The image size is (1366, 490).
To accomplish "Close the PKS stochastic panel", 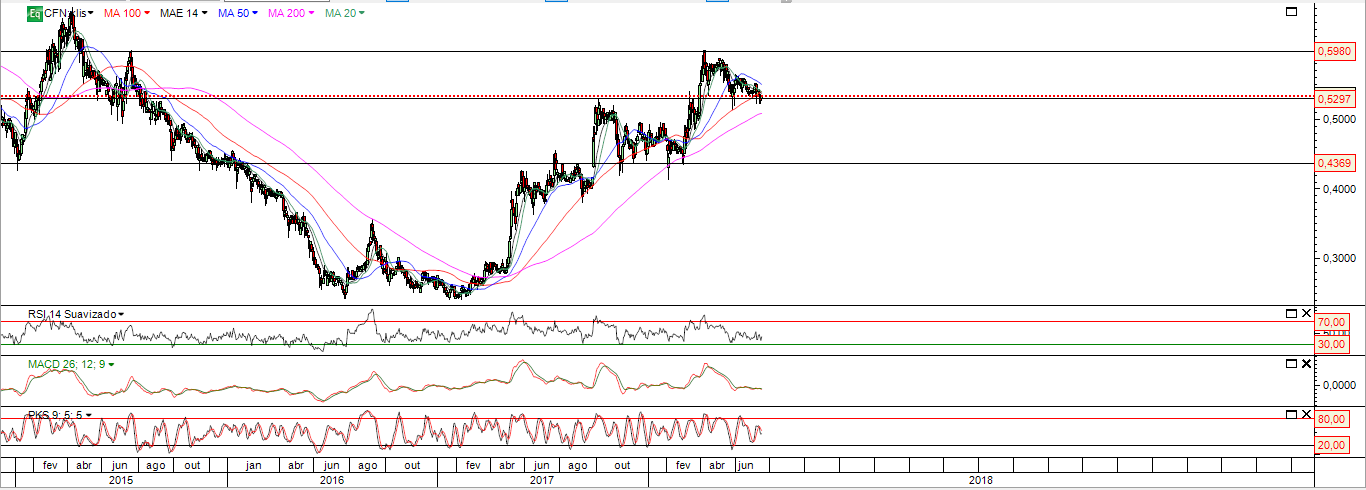I will coord(1305,414).
